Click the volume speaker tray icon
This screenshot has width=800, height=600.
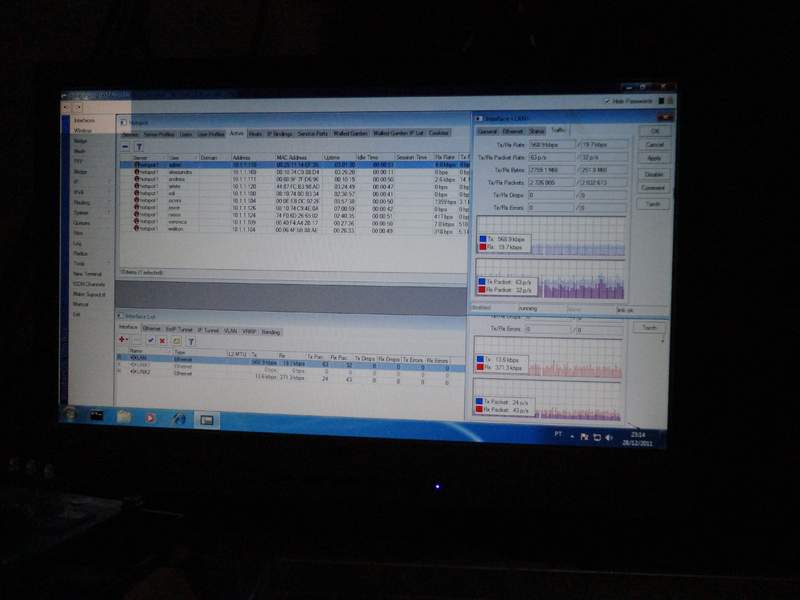(608, 437)
